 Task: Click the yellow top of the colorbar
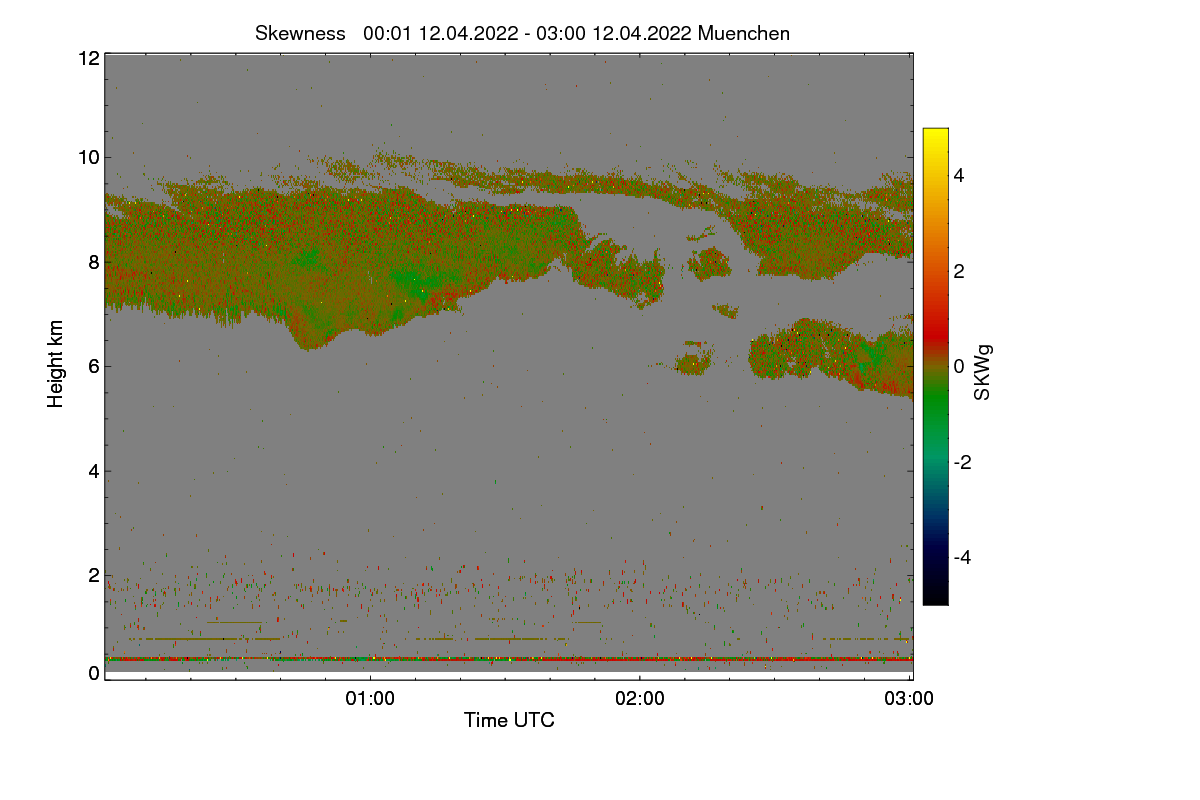(x=935, y=138)
